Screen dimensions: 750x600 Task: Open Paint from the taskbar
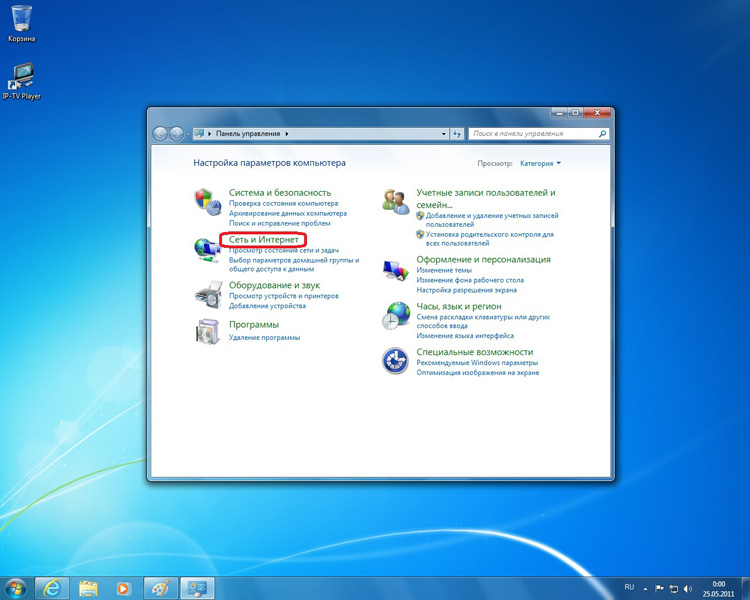tap(161, 588)
